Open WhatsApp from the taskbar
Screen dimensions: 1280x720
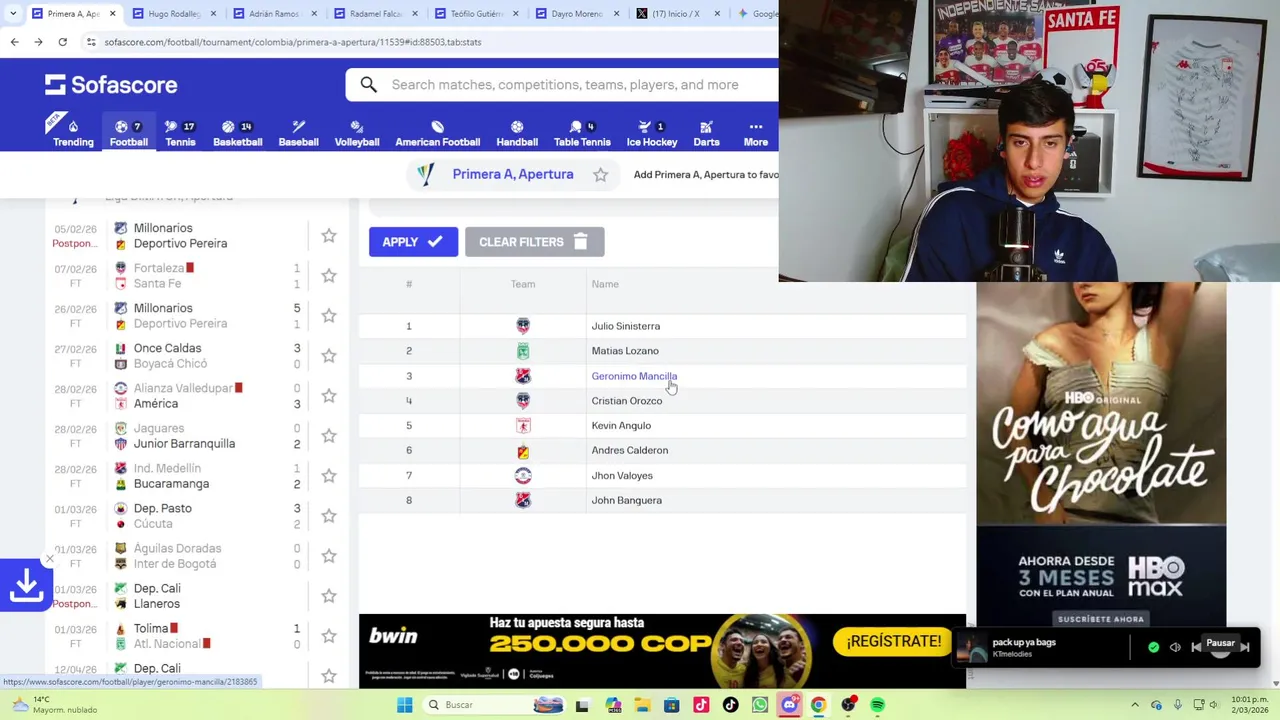click(x=760, y=705)
